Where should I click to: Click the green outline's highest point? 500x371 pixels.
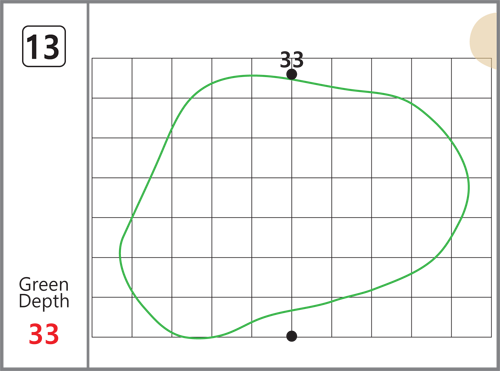pos(253,76)
